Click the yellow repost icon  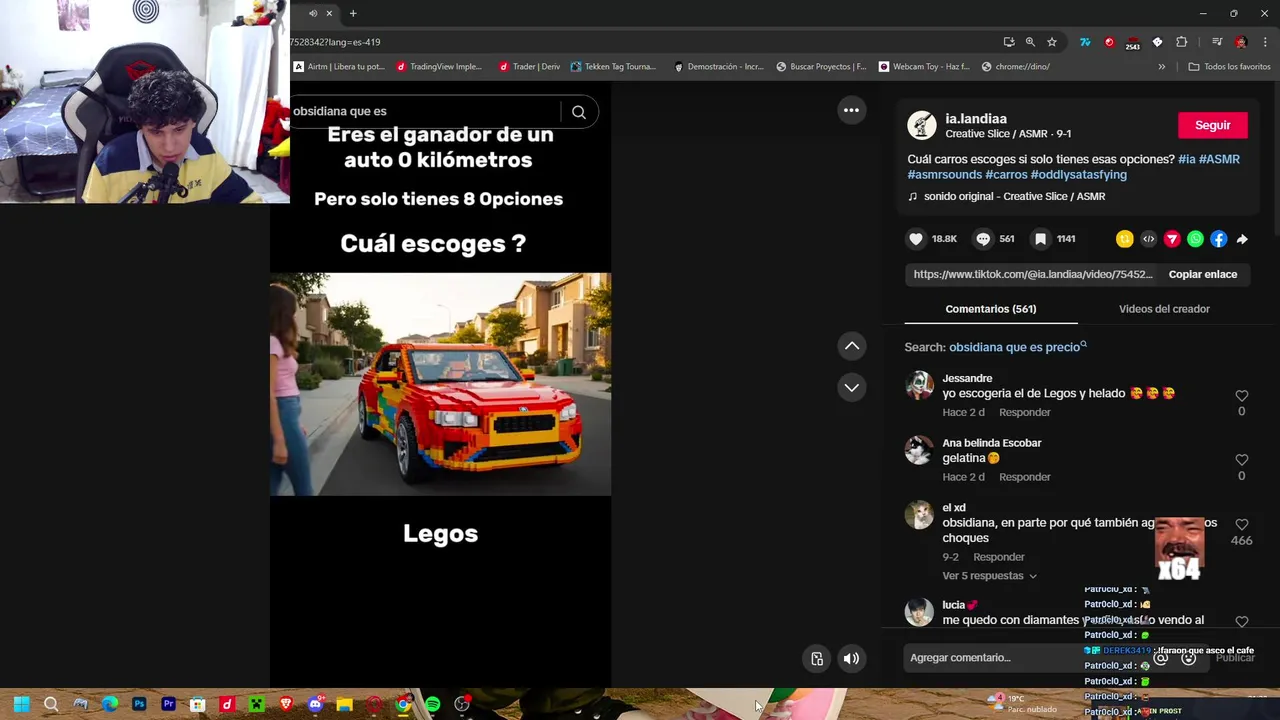(1125, 239)
